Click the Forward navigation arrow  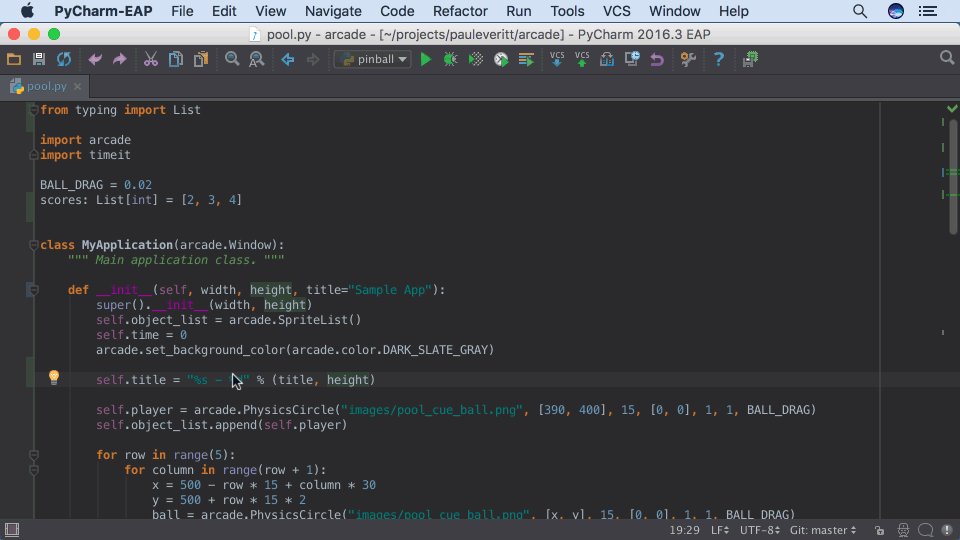point(313,59)
